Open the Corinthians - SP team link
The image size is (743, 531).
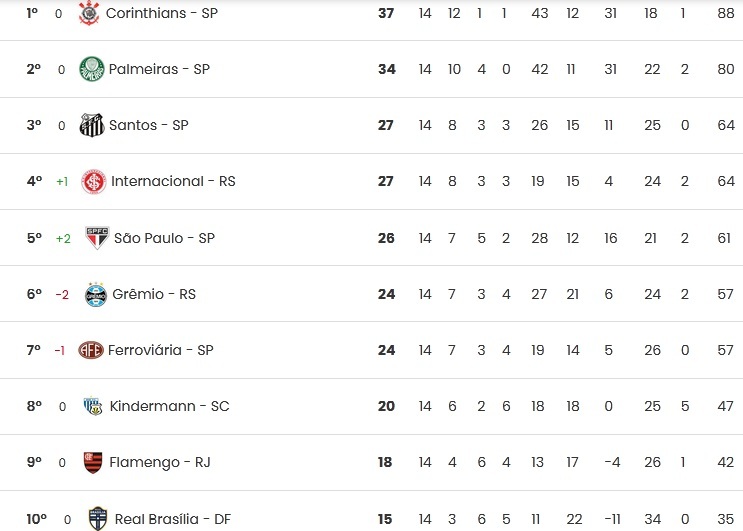click(162, 13)
